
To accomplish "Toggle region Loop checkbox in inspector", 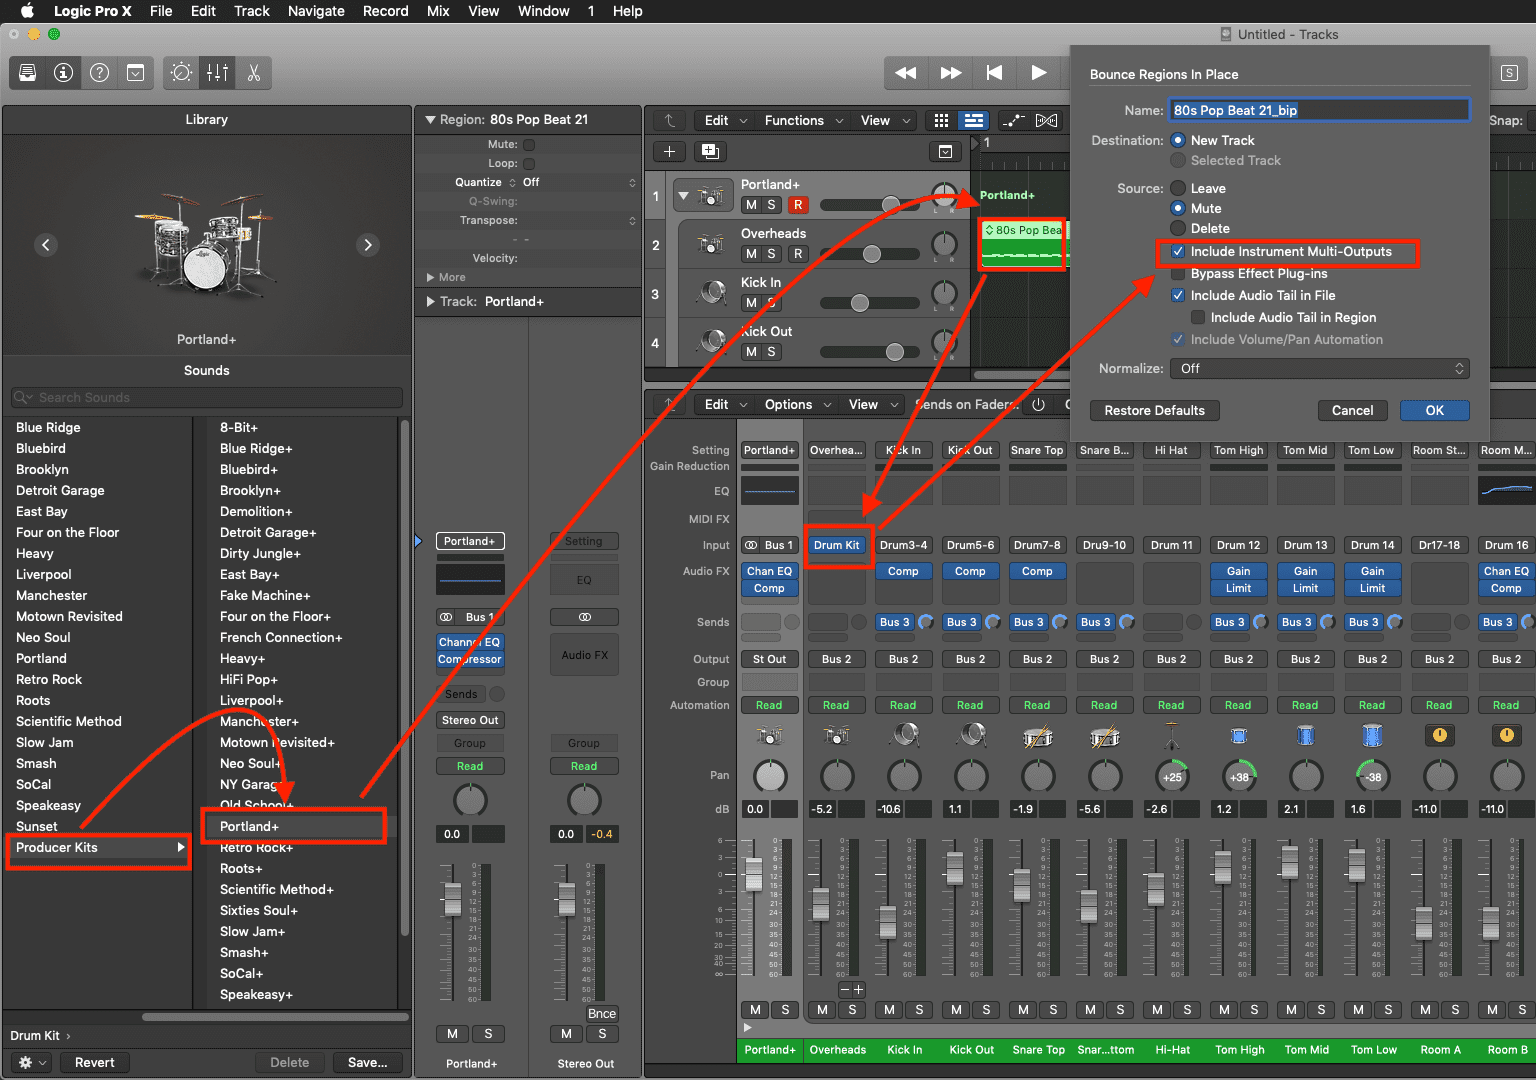I will [x=529, y=164].
